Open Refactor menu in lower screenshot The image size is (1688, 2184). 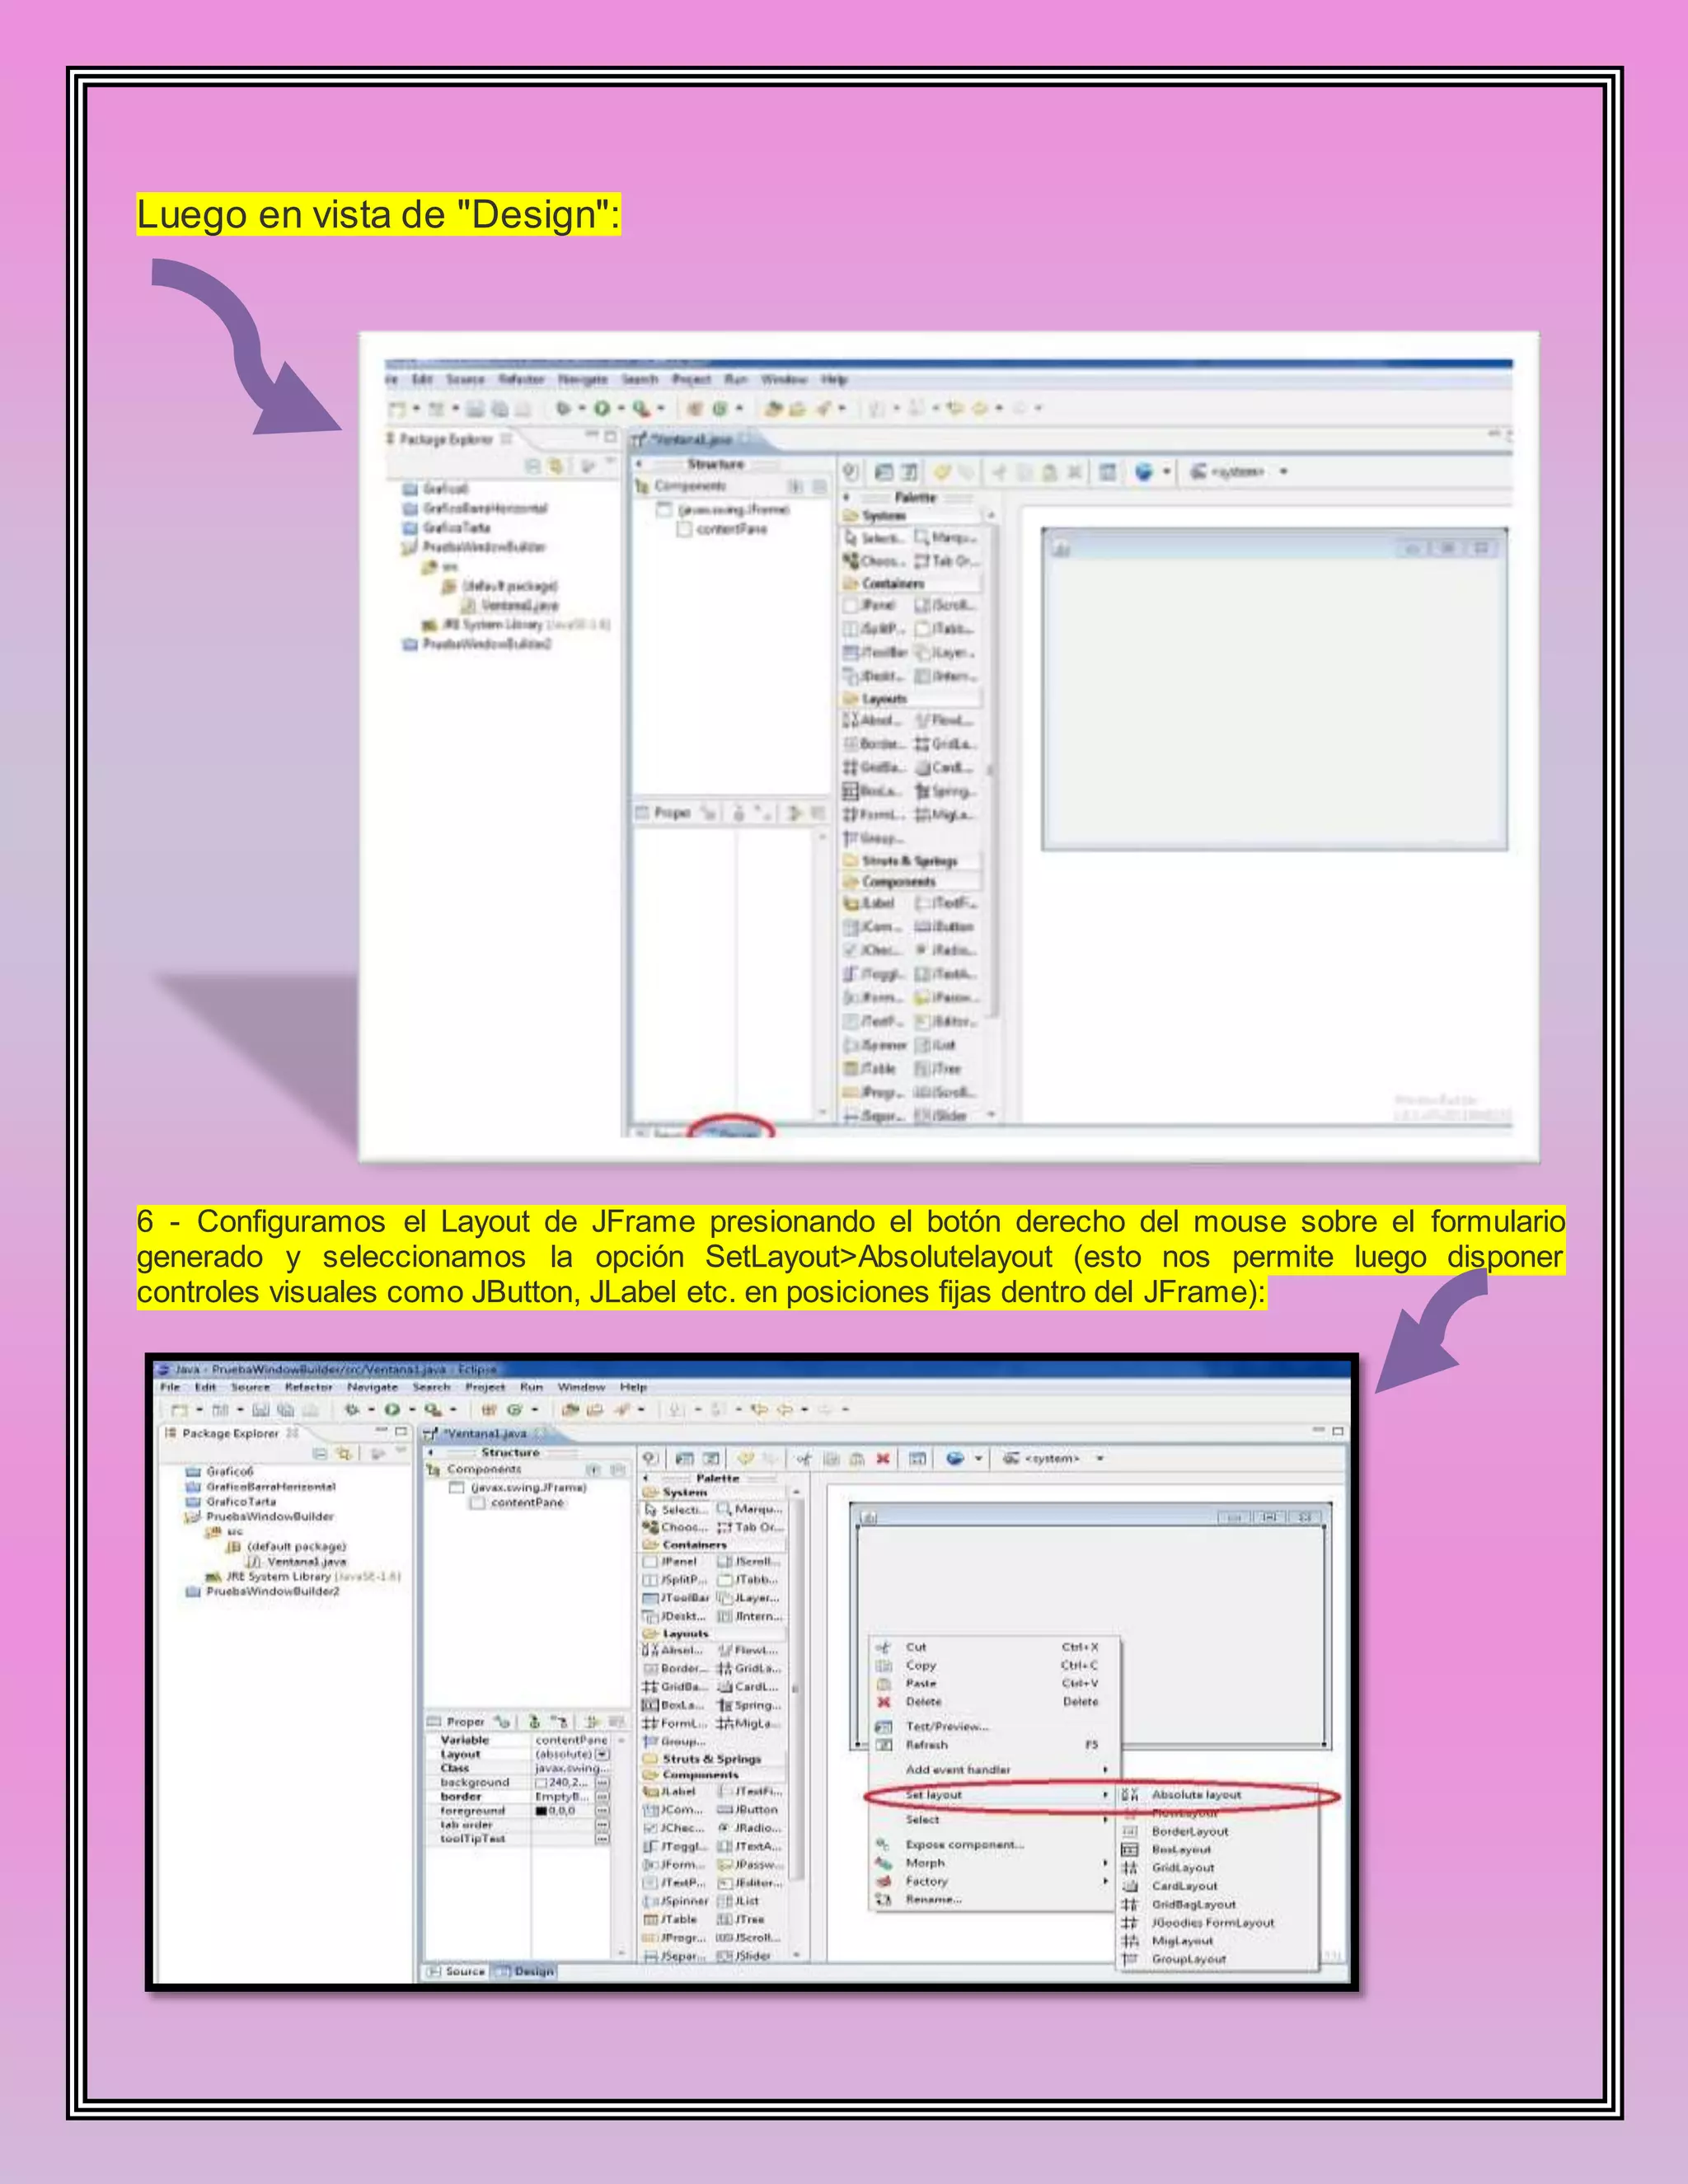coord(308,1387)
